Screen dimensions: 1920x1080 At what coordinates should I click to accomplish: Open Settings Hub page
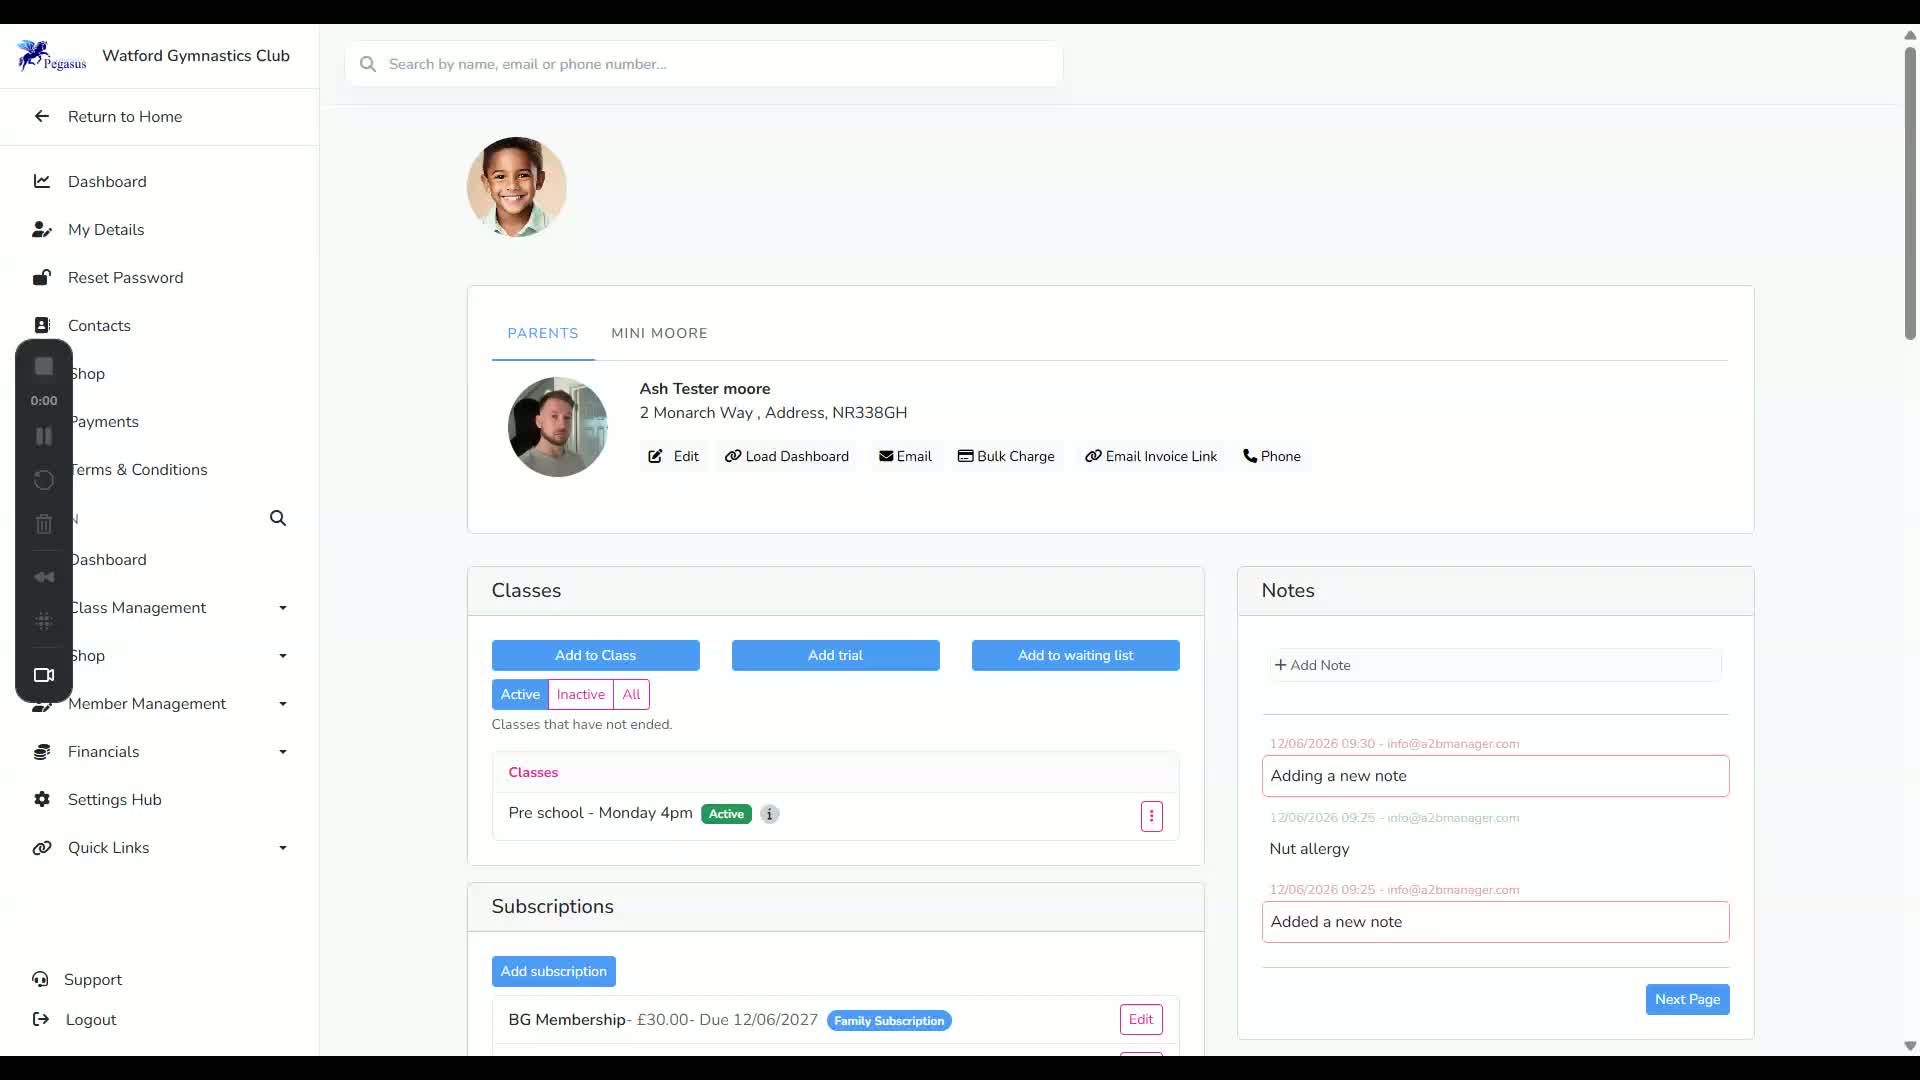pyautogui.click(x=115, y=799)
